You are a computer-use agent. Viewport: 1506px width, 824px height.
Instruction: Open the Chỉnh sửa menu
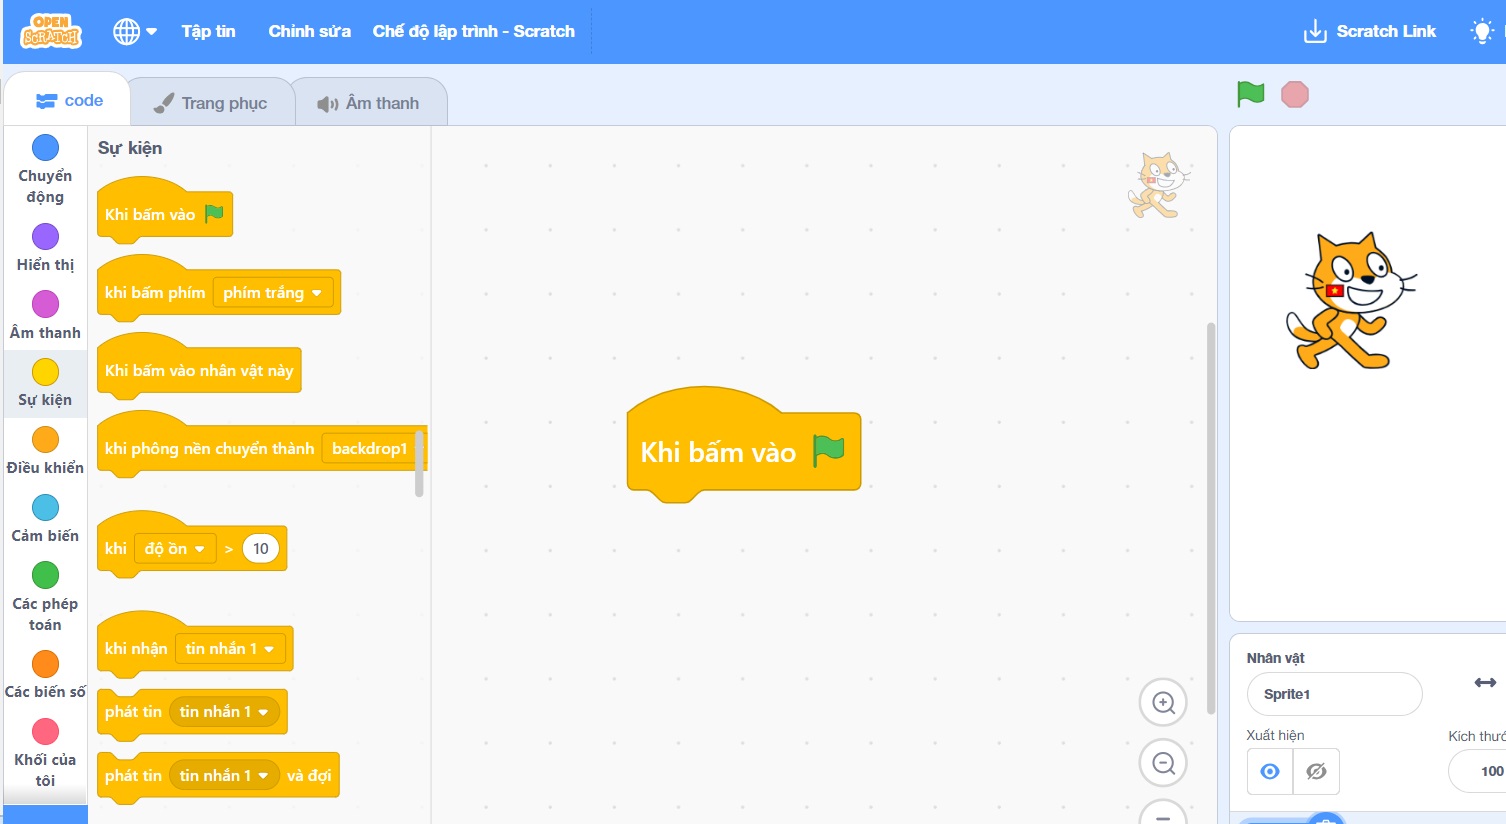[x=309, y=32]
